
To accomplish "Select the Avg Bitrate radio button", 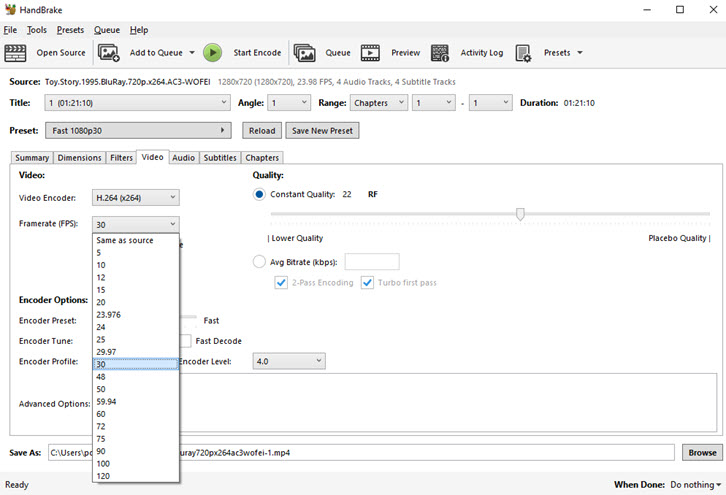I will pyautogui.click(x=260, y=262).
